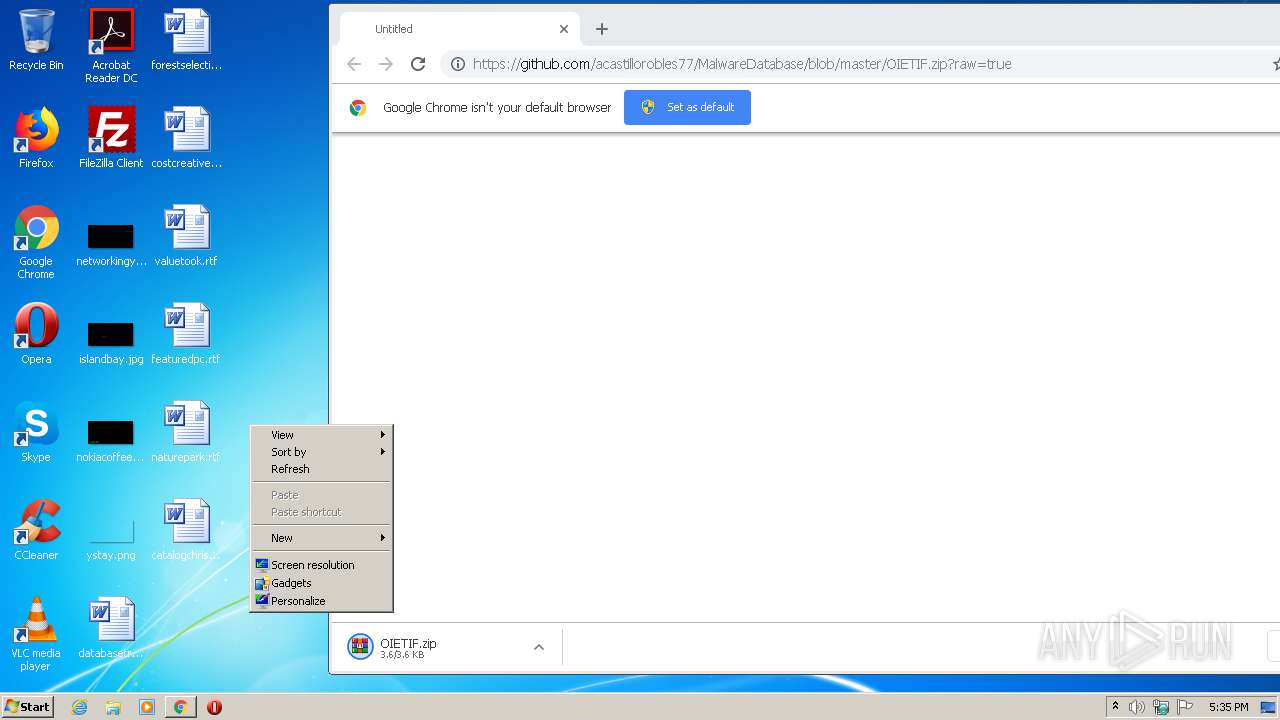Select the databasetv... document icon
Viewport: 1280px width, 720px height.
(111, 628)
